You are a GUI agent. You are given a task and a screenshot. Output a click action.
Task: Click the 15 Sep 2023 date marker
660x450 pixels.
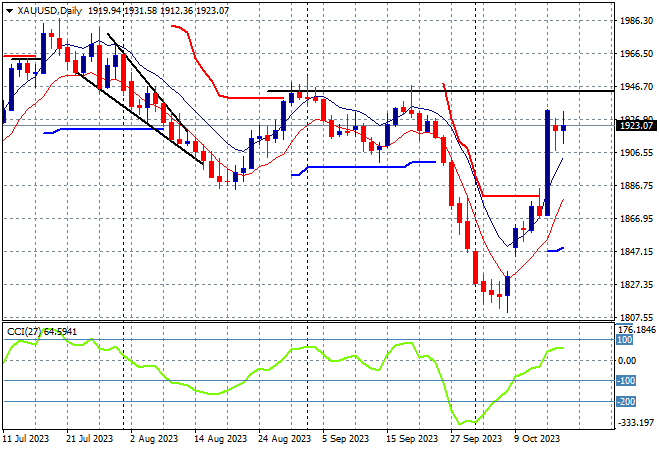tap(412, 438)
